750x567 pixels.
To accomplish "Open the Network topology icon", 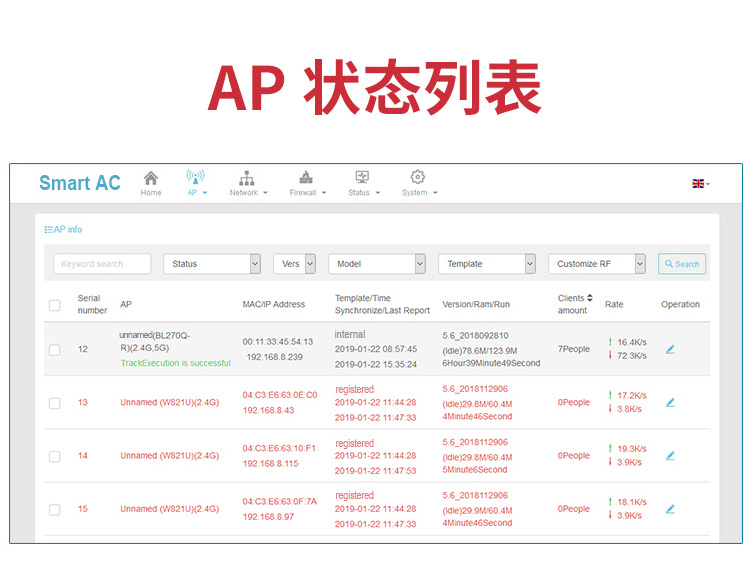I will tap(246, 178).
